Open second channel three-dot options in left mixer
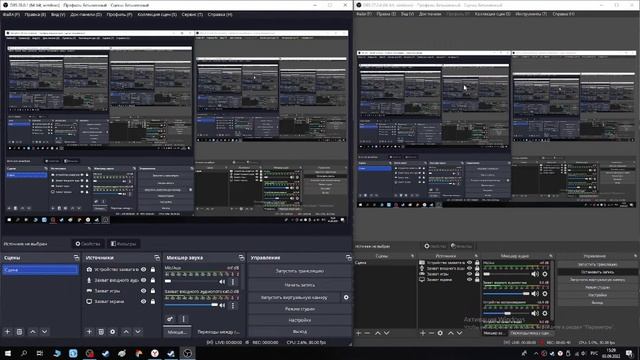Viewport: 640px width, 360px height. [233, 305]
